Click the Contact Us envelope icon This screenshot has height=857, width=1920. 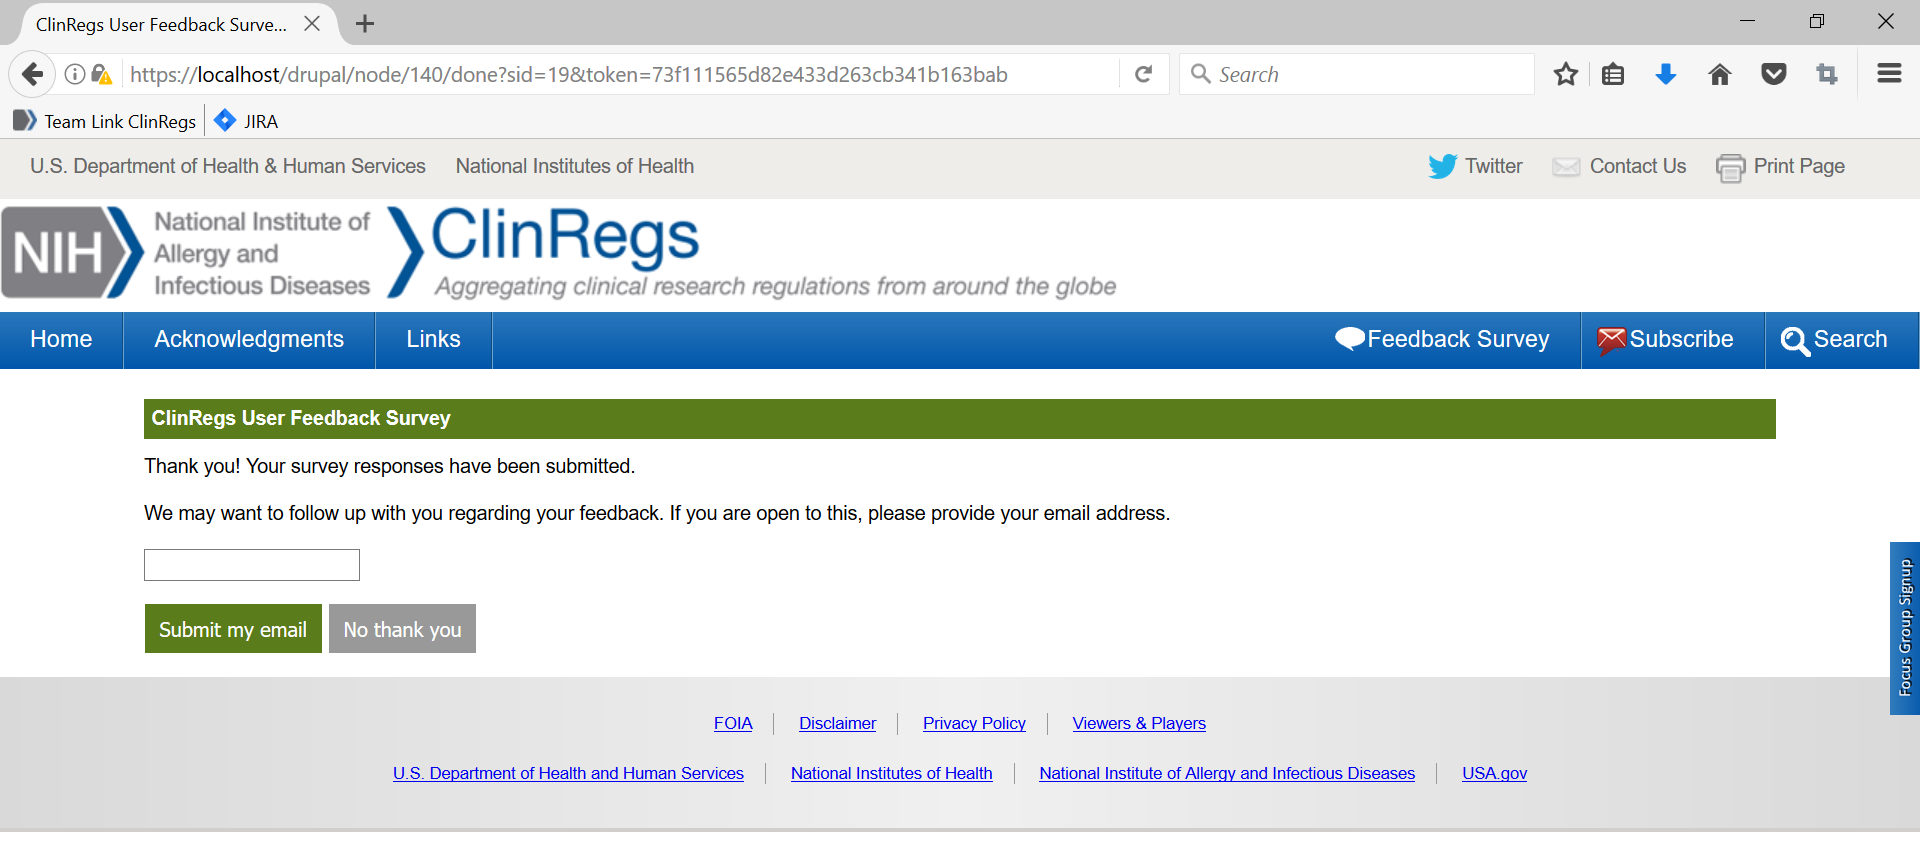[x=1566, y=167]
